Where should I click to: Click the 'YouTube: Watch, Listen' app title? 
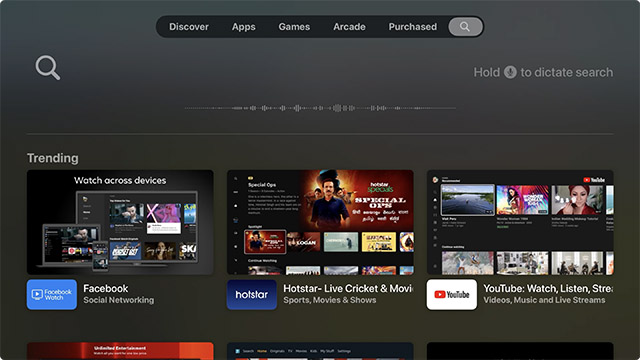(548, 289)
